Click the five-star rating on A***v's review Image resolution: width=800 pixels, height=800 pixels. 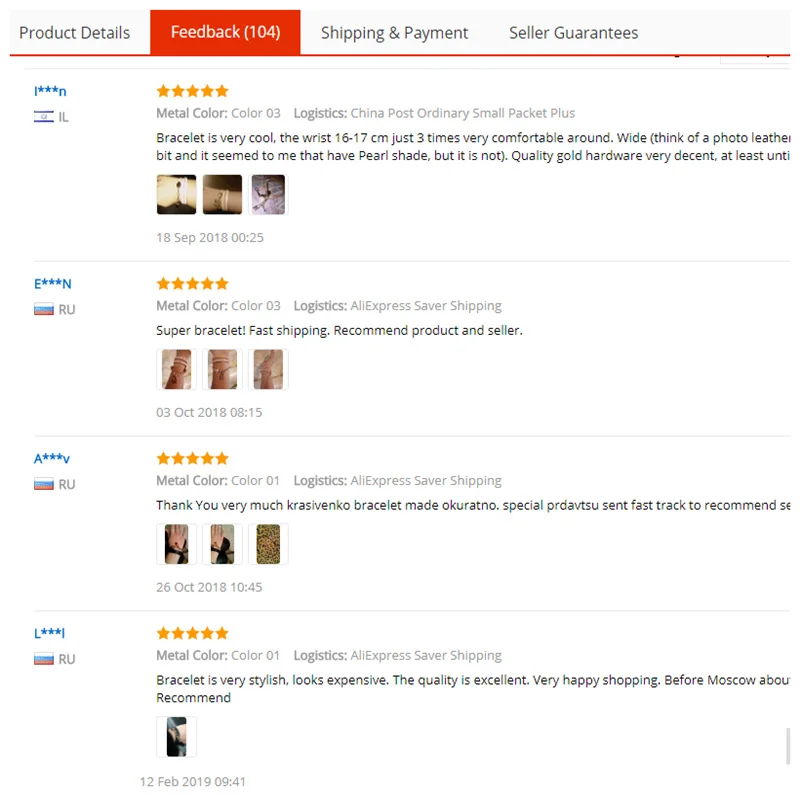192,458
